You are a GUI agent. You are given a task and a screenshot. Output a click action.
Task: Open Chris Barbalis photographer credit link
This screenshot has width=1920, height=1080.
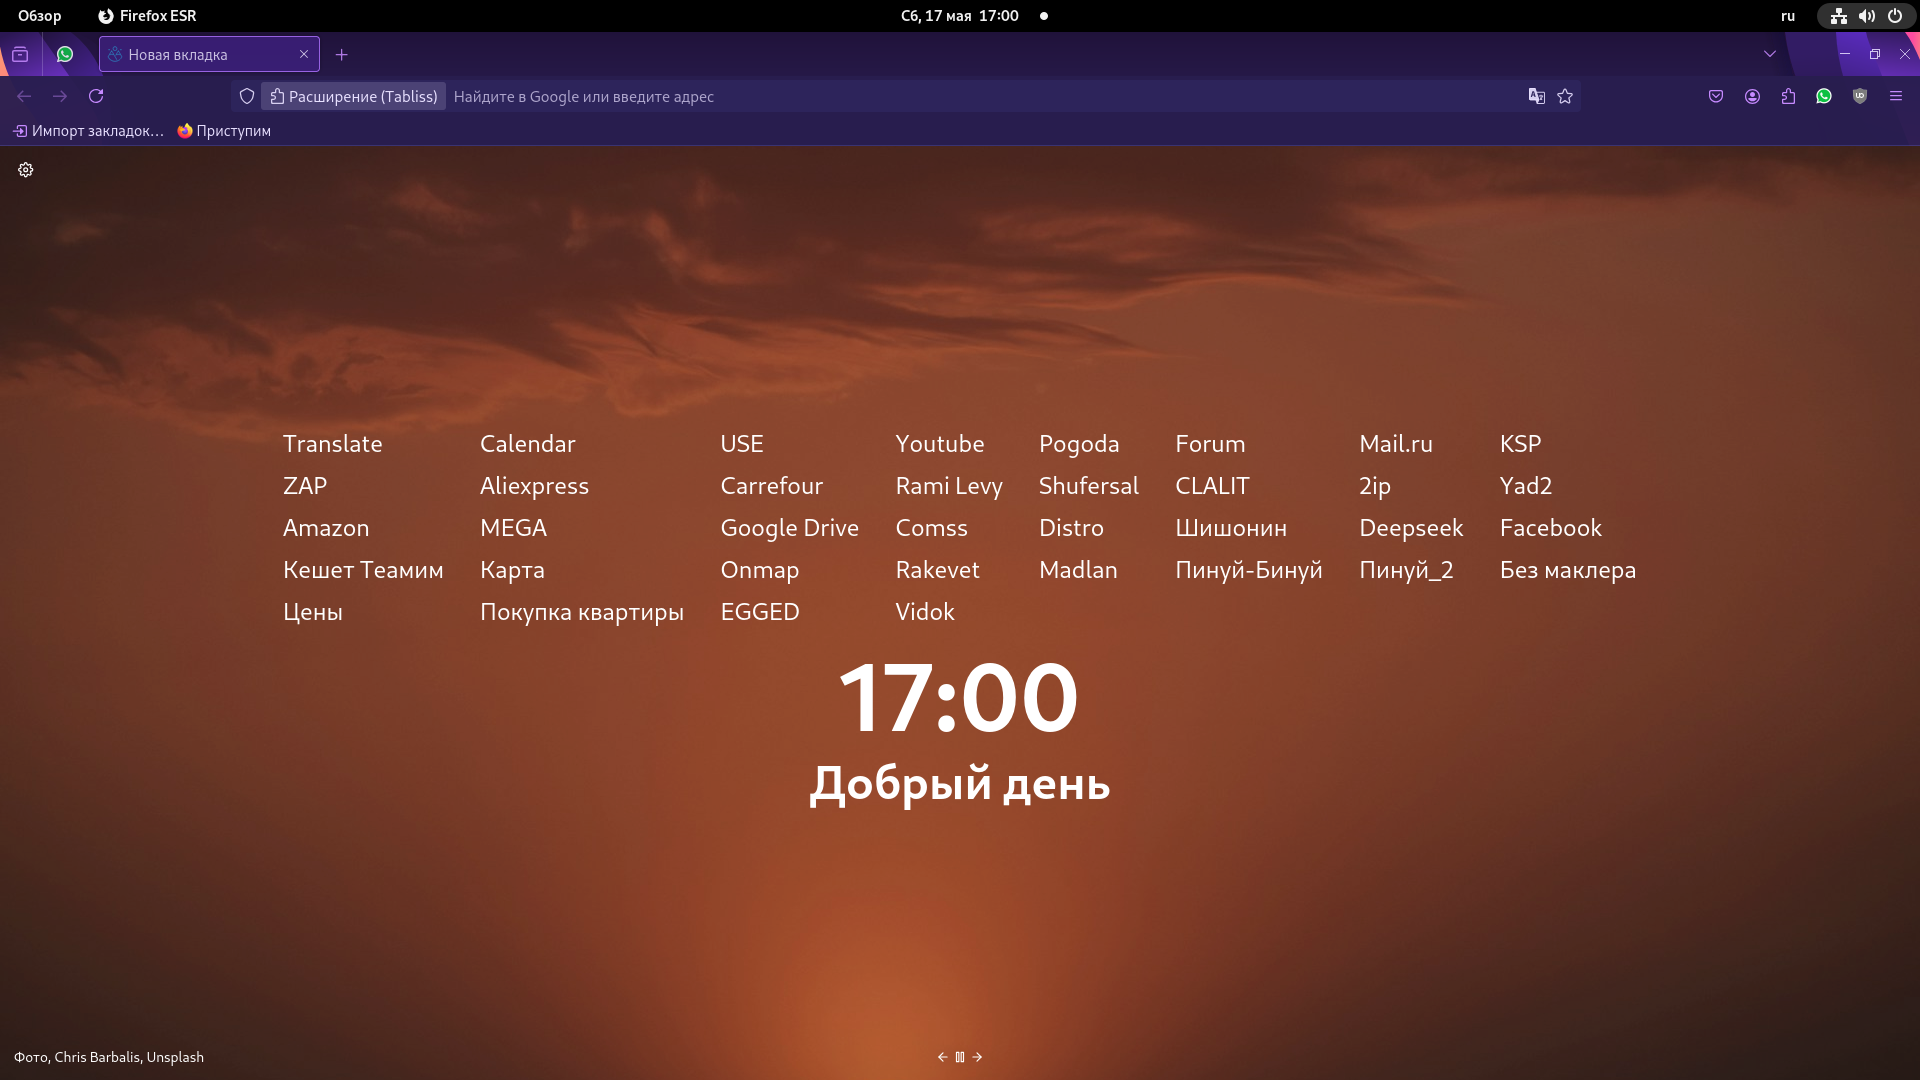pyautogui.click(x=97, y=1057)
